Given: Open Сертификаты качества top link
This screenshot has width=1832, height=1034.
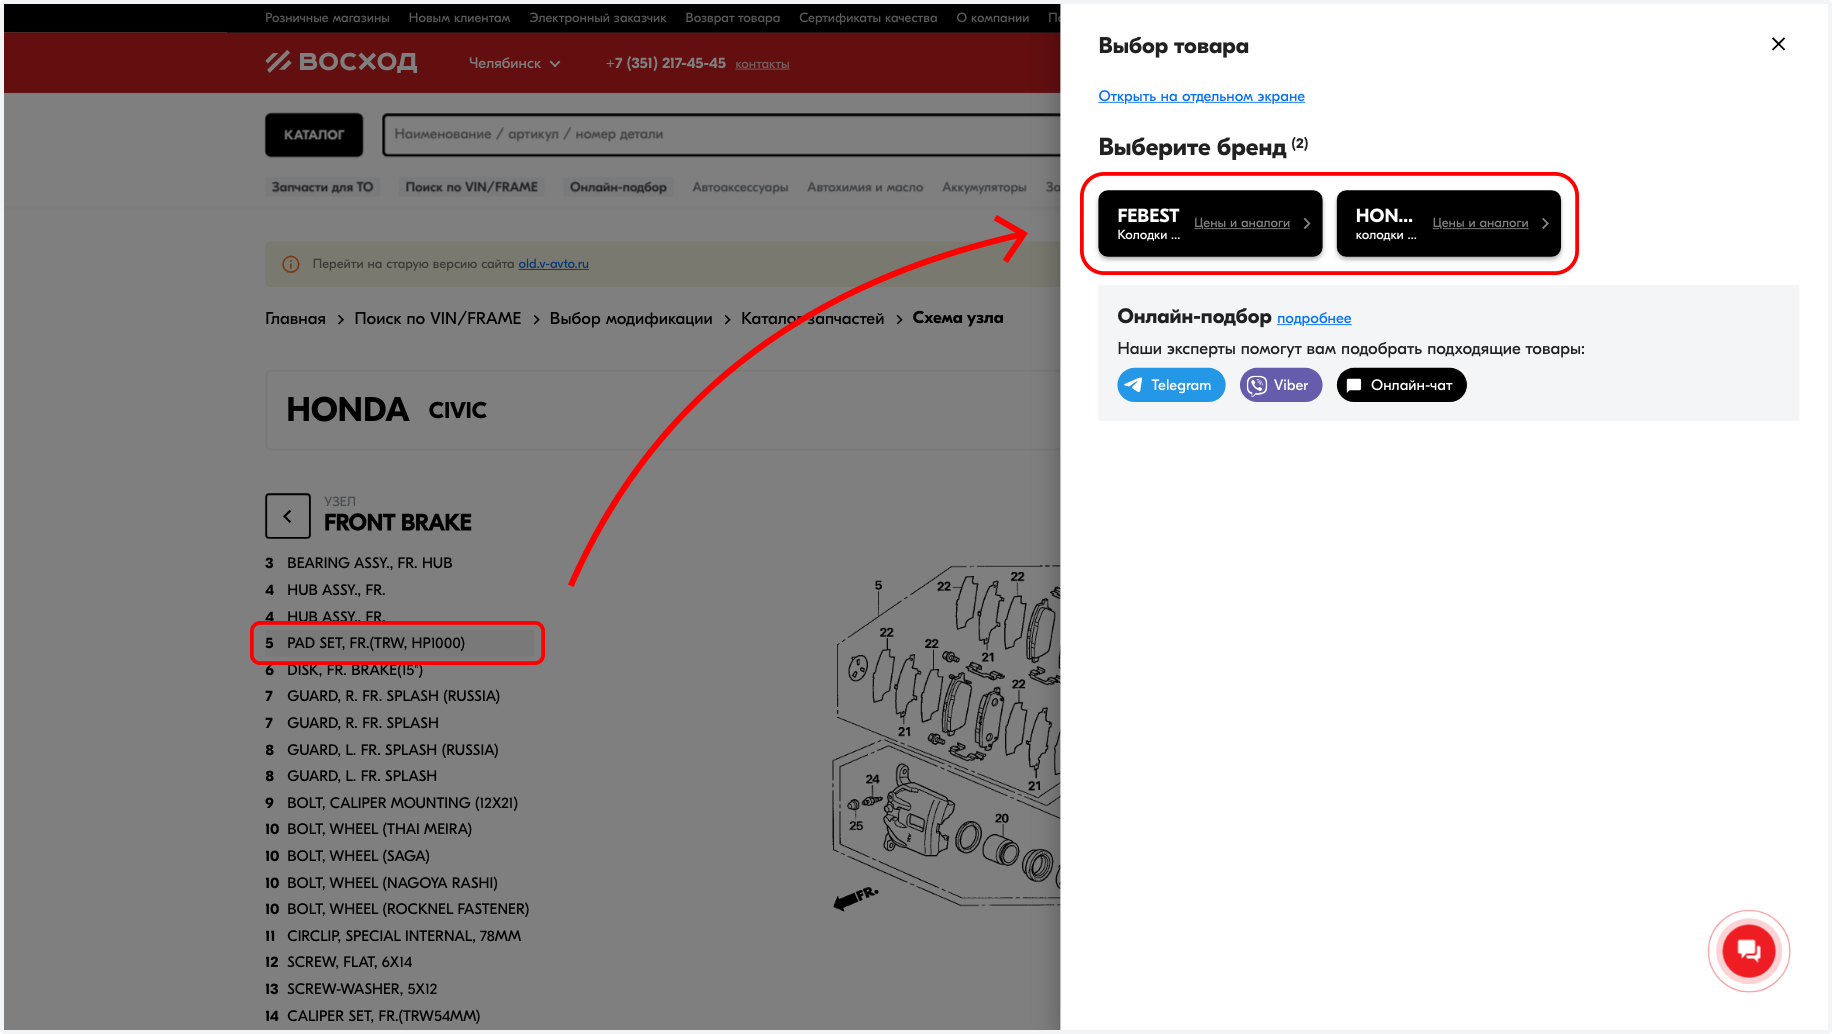Looking at the screenshot, I should 868,18.
